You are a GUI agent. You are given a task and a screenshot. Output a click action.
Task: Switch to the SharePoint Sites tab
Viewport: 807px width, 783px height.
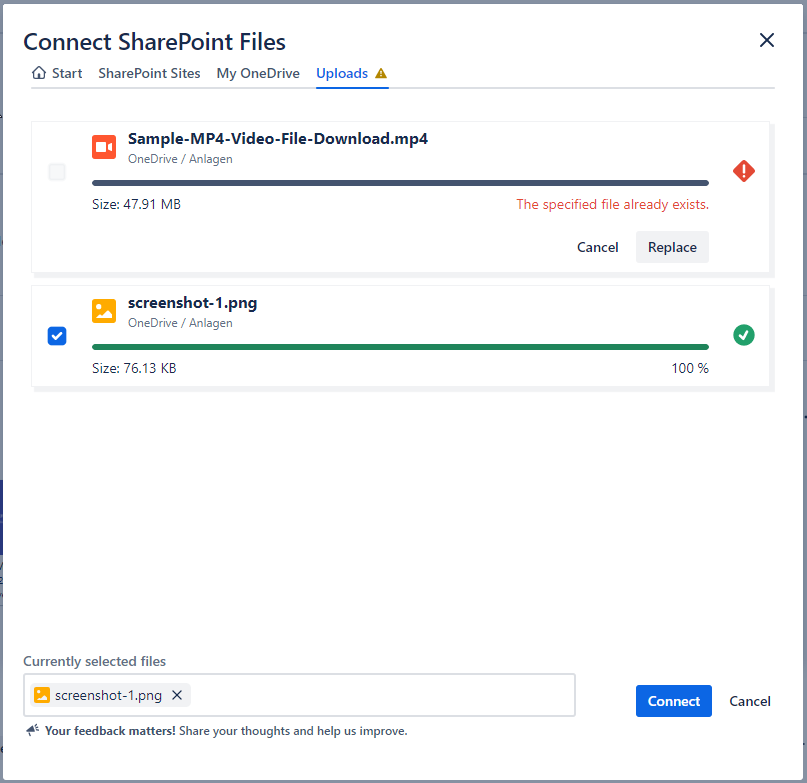coord(149,74)
